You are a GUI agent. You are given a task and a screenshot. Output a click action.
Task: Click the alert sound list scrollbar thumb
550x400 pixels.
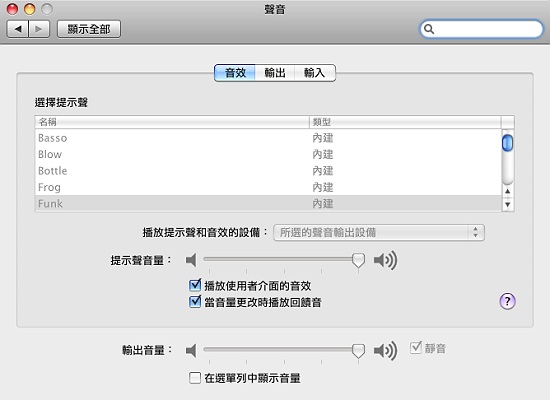click(507, 143)
